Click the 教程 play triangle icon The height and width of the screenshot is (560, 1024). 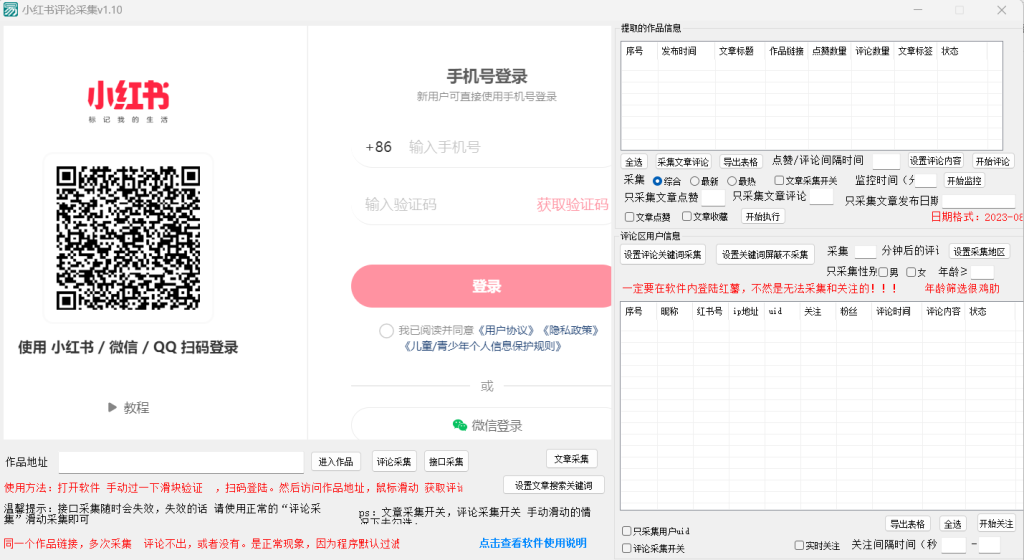(113, 407)
